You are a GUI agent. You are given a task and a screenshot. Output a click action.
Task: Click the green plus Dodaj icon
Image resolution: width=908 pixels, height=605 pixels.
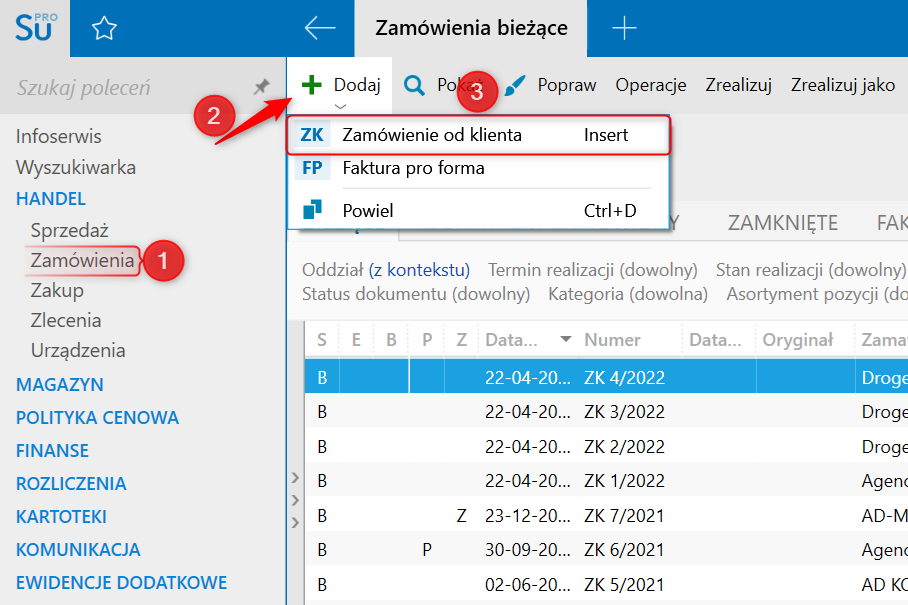pos(312,85)
